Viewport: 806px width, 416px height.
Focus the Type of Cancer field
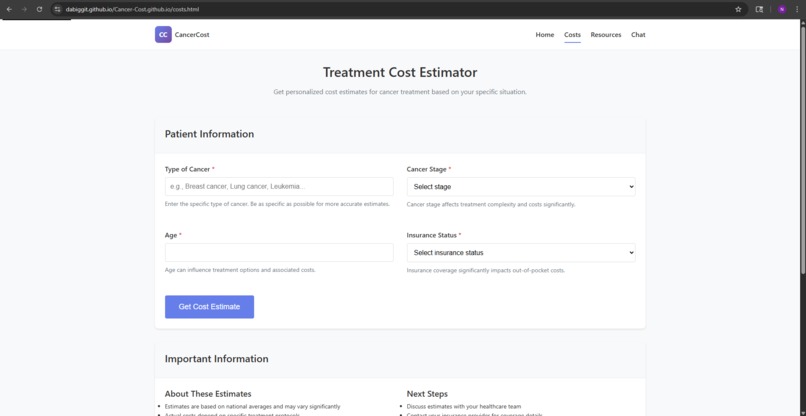(x=279, y=187)
